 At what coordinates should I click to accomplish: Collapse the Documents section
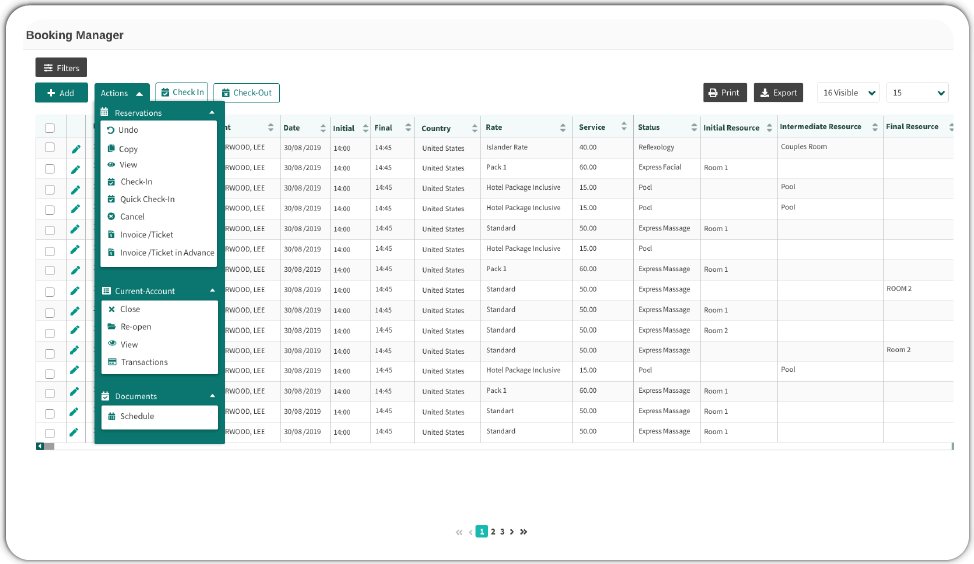click(212, 396)
